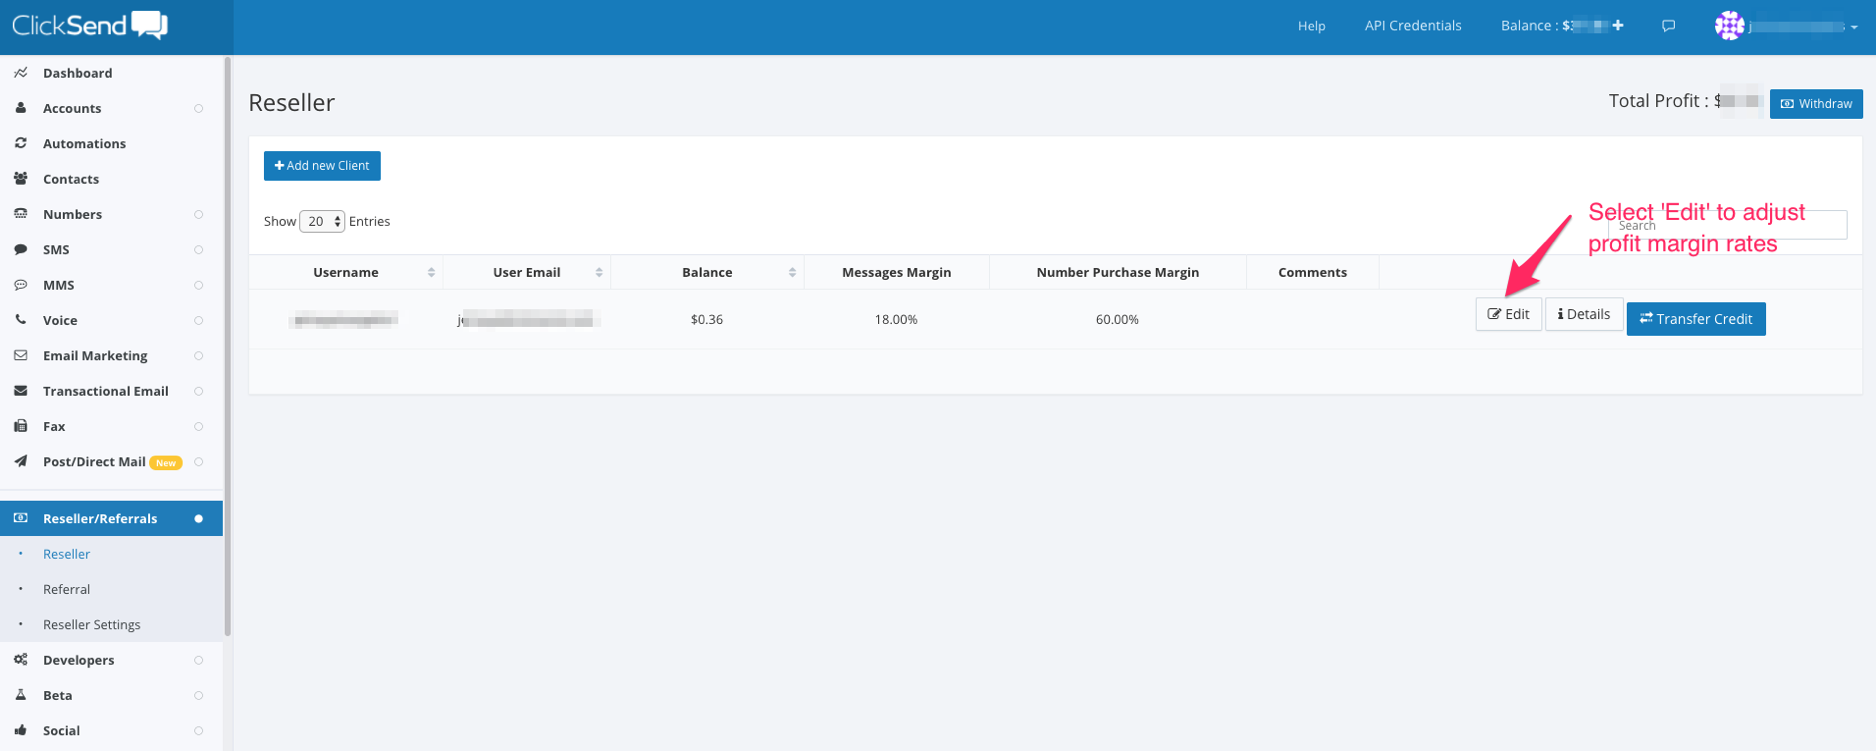Click the Reseller/Referrals money icon
Viewport: 1876px width, 751px height.
coord(21,518)
